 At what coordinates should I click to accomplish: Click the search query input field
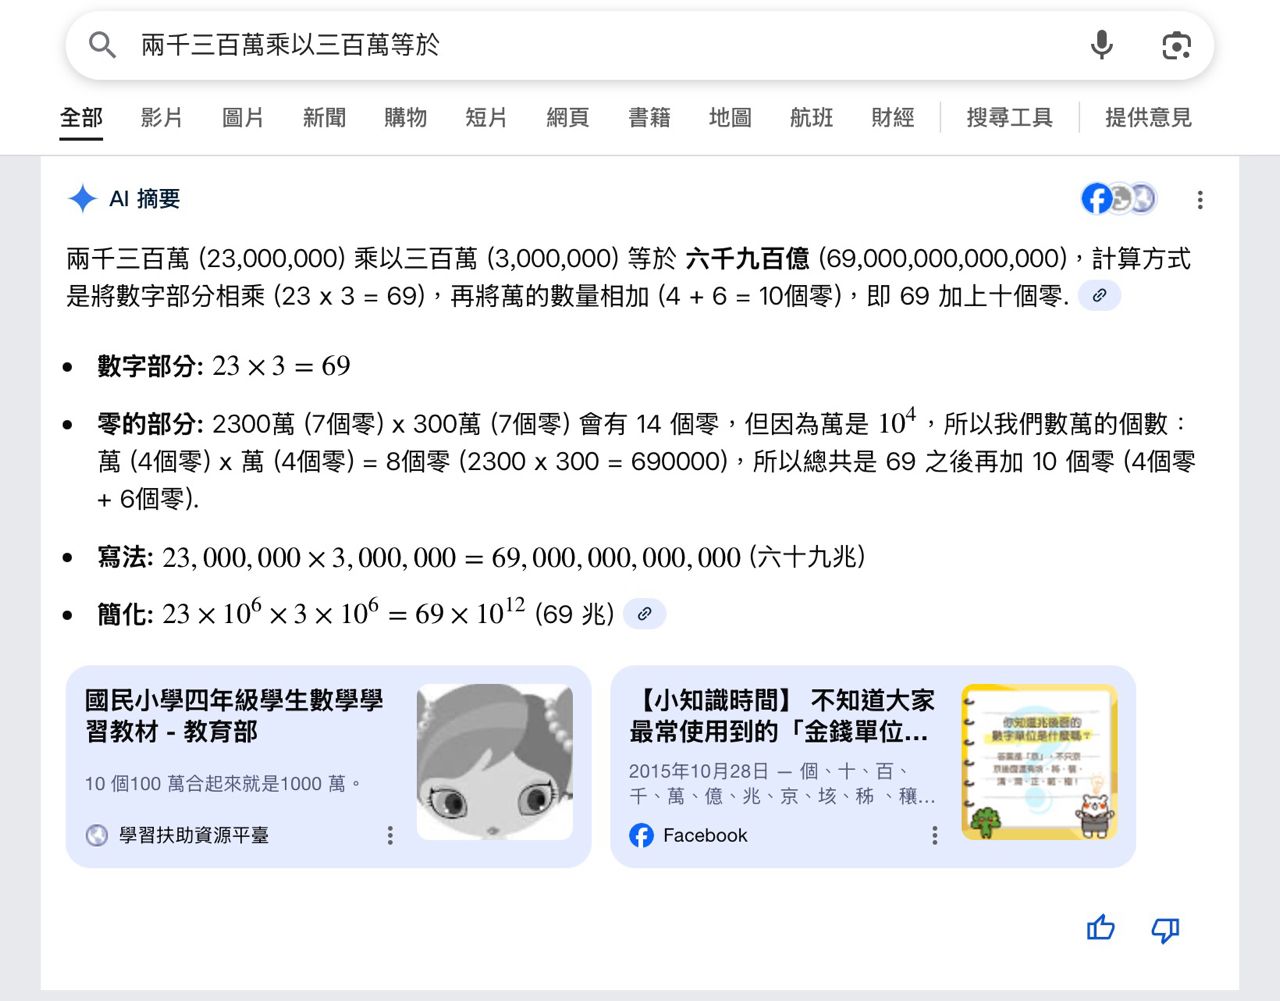click(600, 45)
